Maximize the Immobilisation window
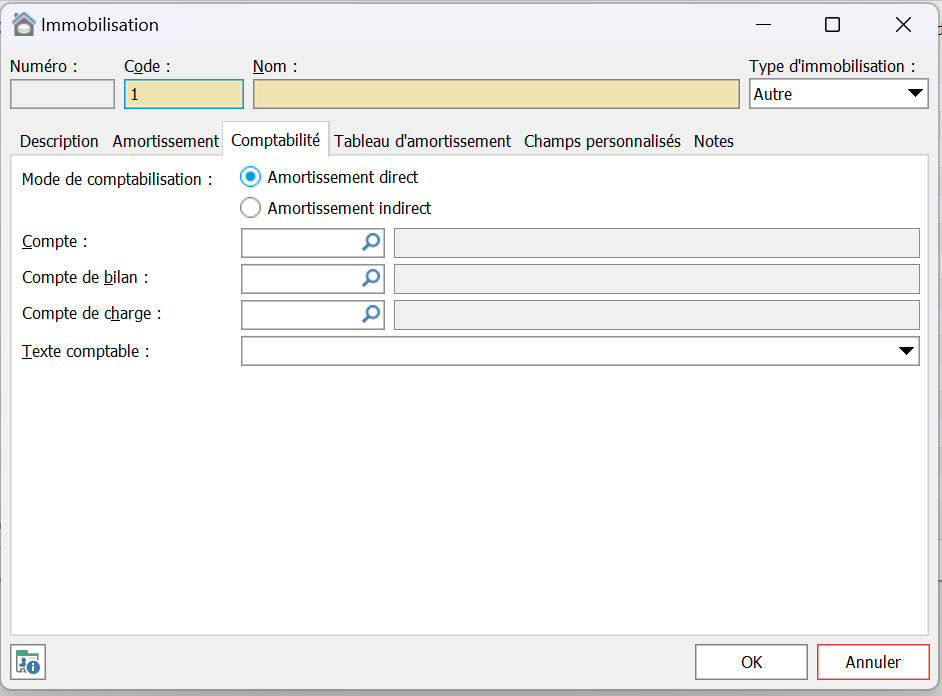This screenshot has height=696, width=942. 832,25
